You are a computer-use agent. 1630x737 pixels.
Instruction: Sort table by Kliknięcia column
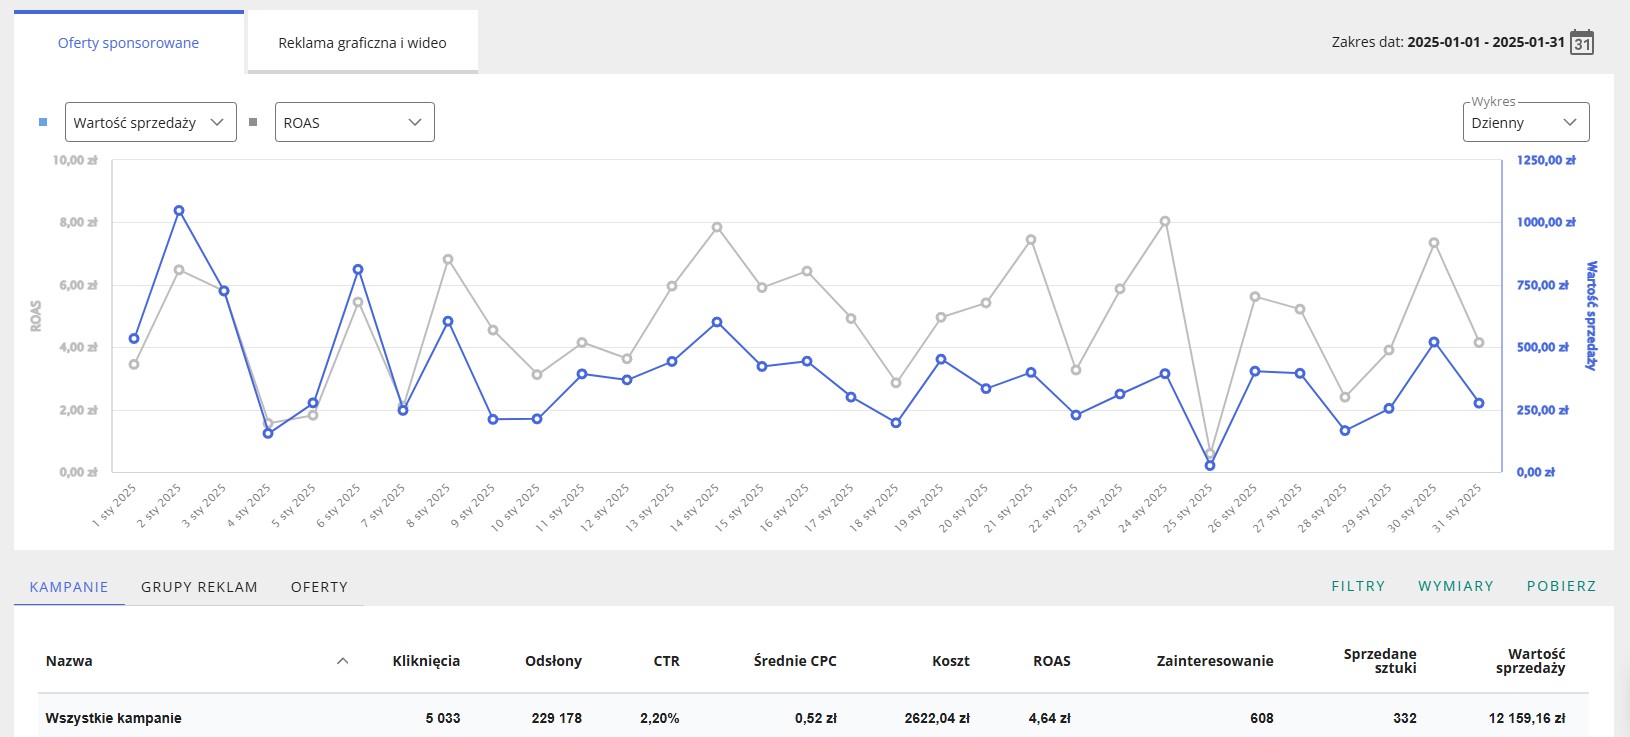pos(426,661)
